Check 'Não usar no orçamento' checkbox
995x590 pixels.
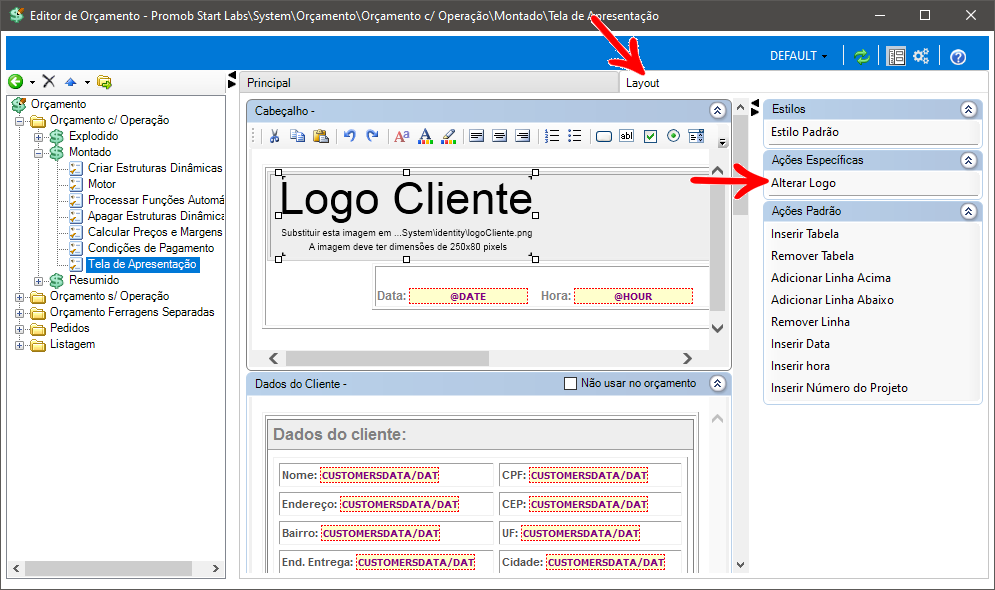point(570,383)
